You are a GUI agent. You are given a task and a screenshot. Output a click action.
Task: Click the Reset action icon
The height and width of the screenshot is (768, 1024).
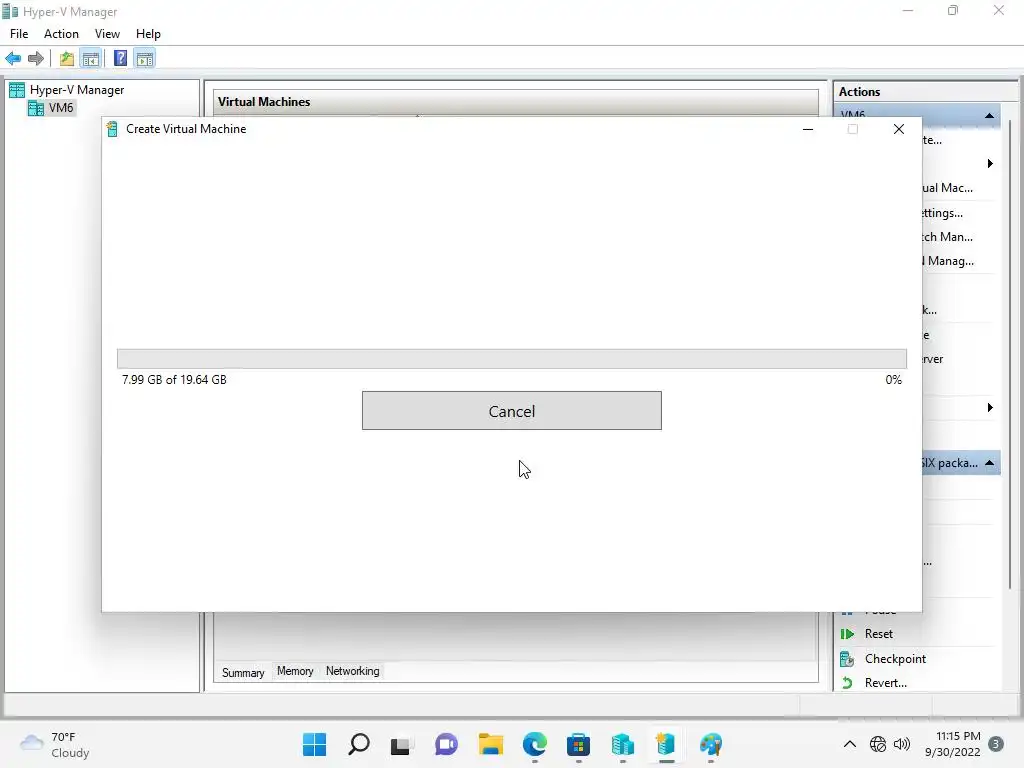pyautogui.click(x=847, y=633)
